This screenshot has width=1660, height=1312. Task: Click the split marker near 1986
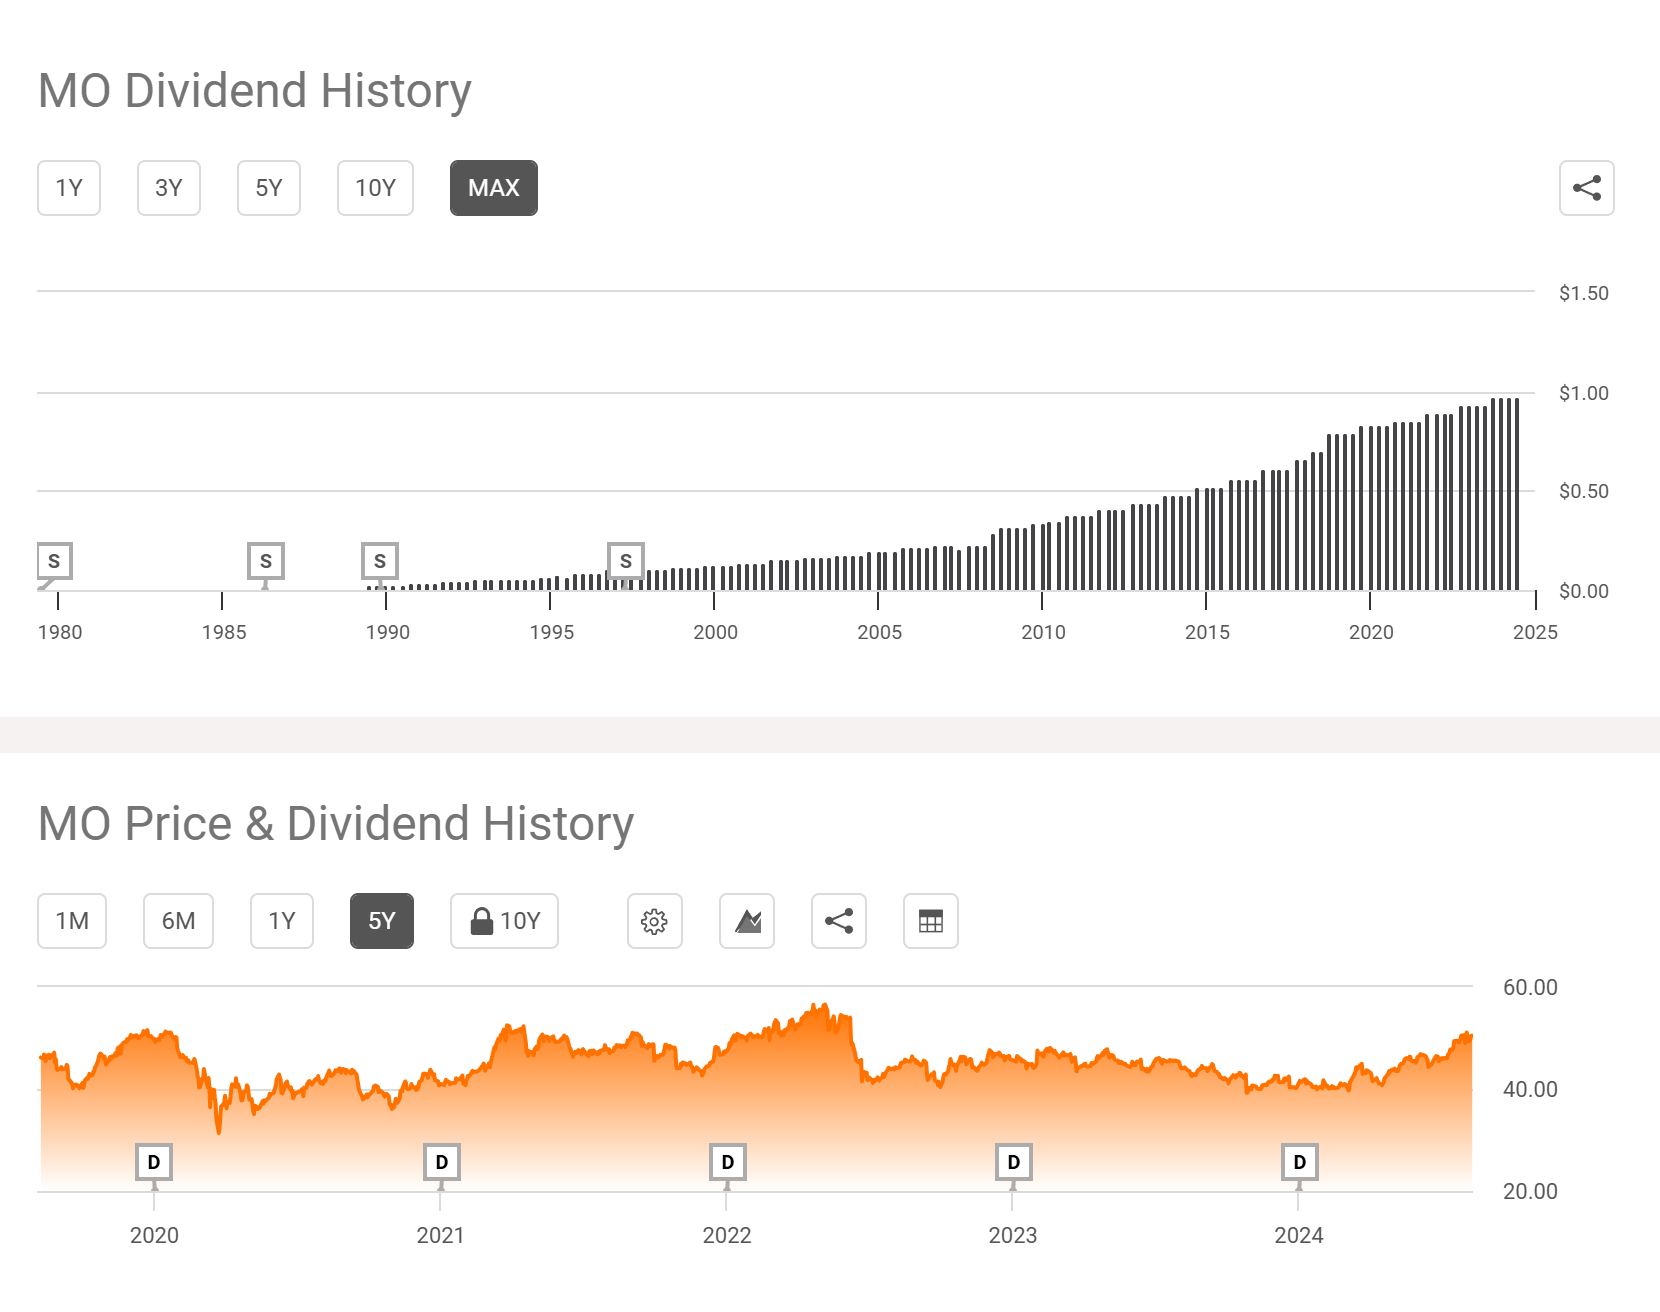pos(266,561)
